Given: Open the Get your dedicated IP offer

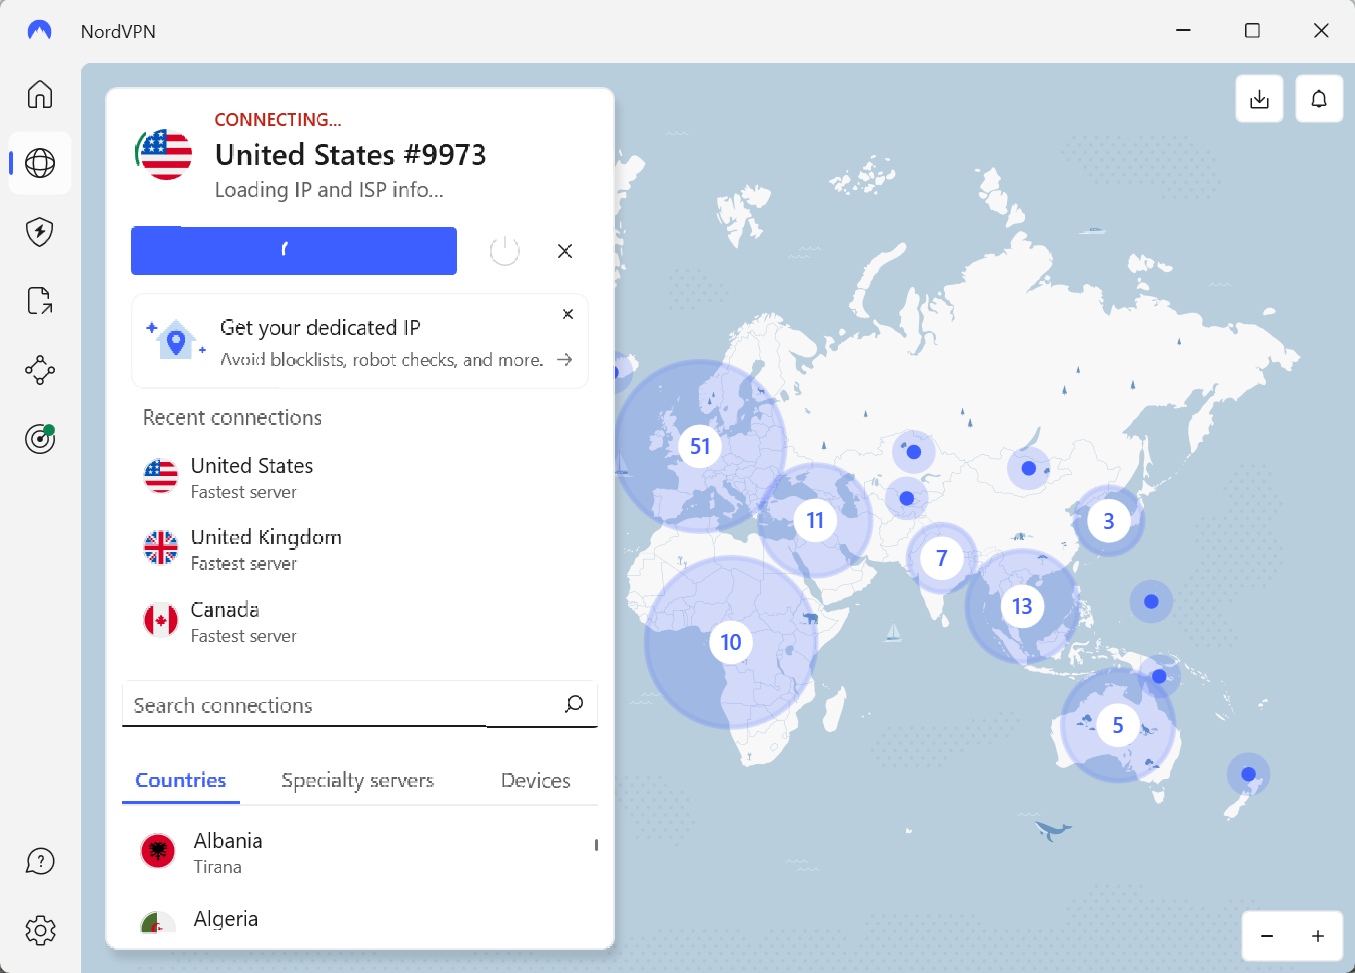Looking at the screenshot, I should (360, 341).
